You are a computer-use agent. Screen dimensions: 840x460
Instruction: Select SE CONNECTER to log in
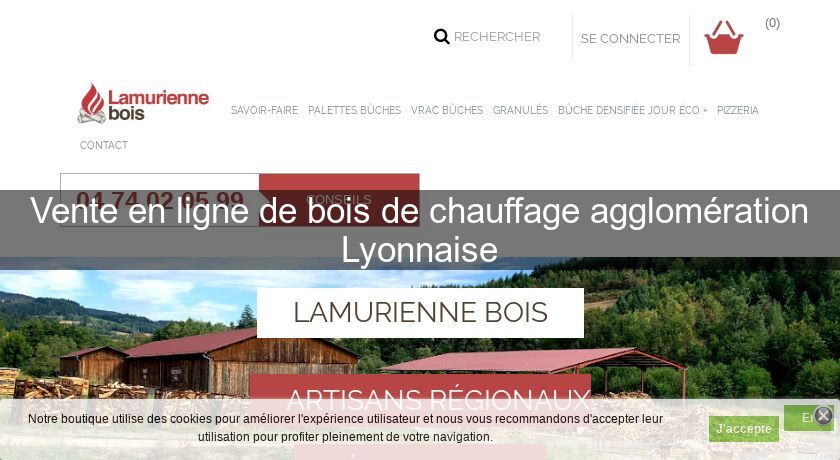(x=630, y=39)
